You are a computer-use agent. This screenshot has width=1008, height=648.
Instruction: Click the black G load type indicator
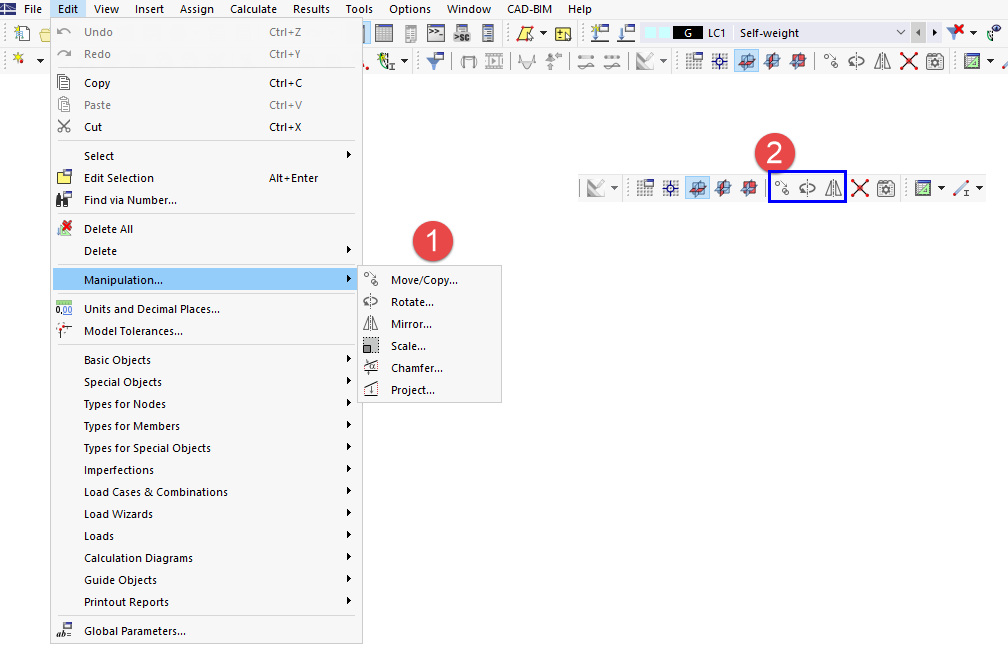point(688,31)
